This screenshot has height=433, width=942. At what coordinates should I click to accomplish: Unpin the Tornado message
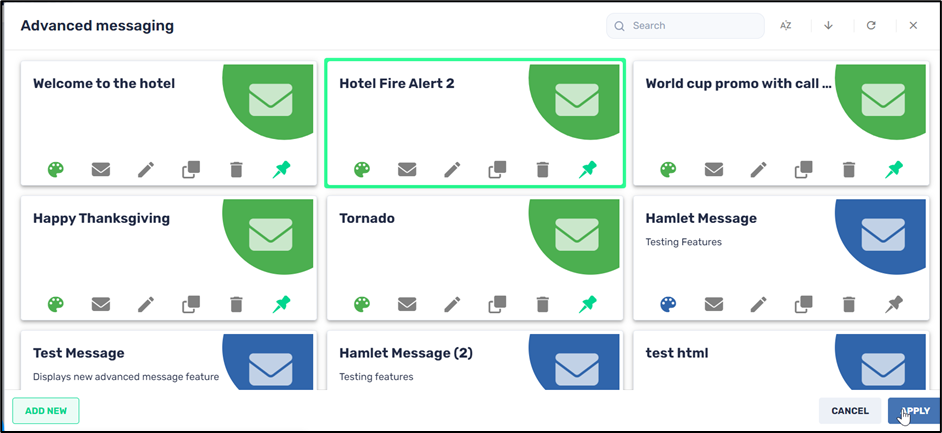point(588,304)
